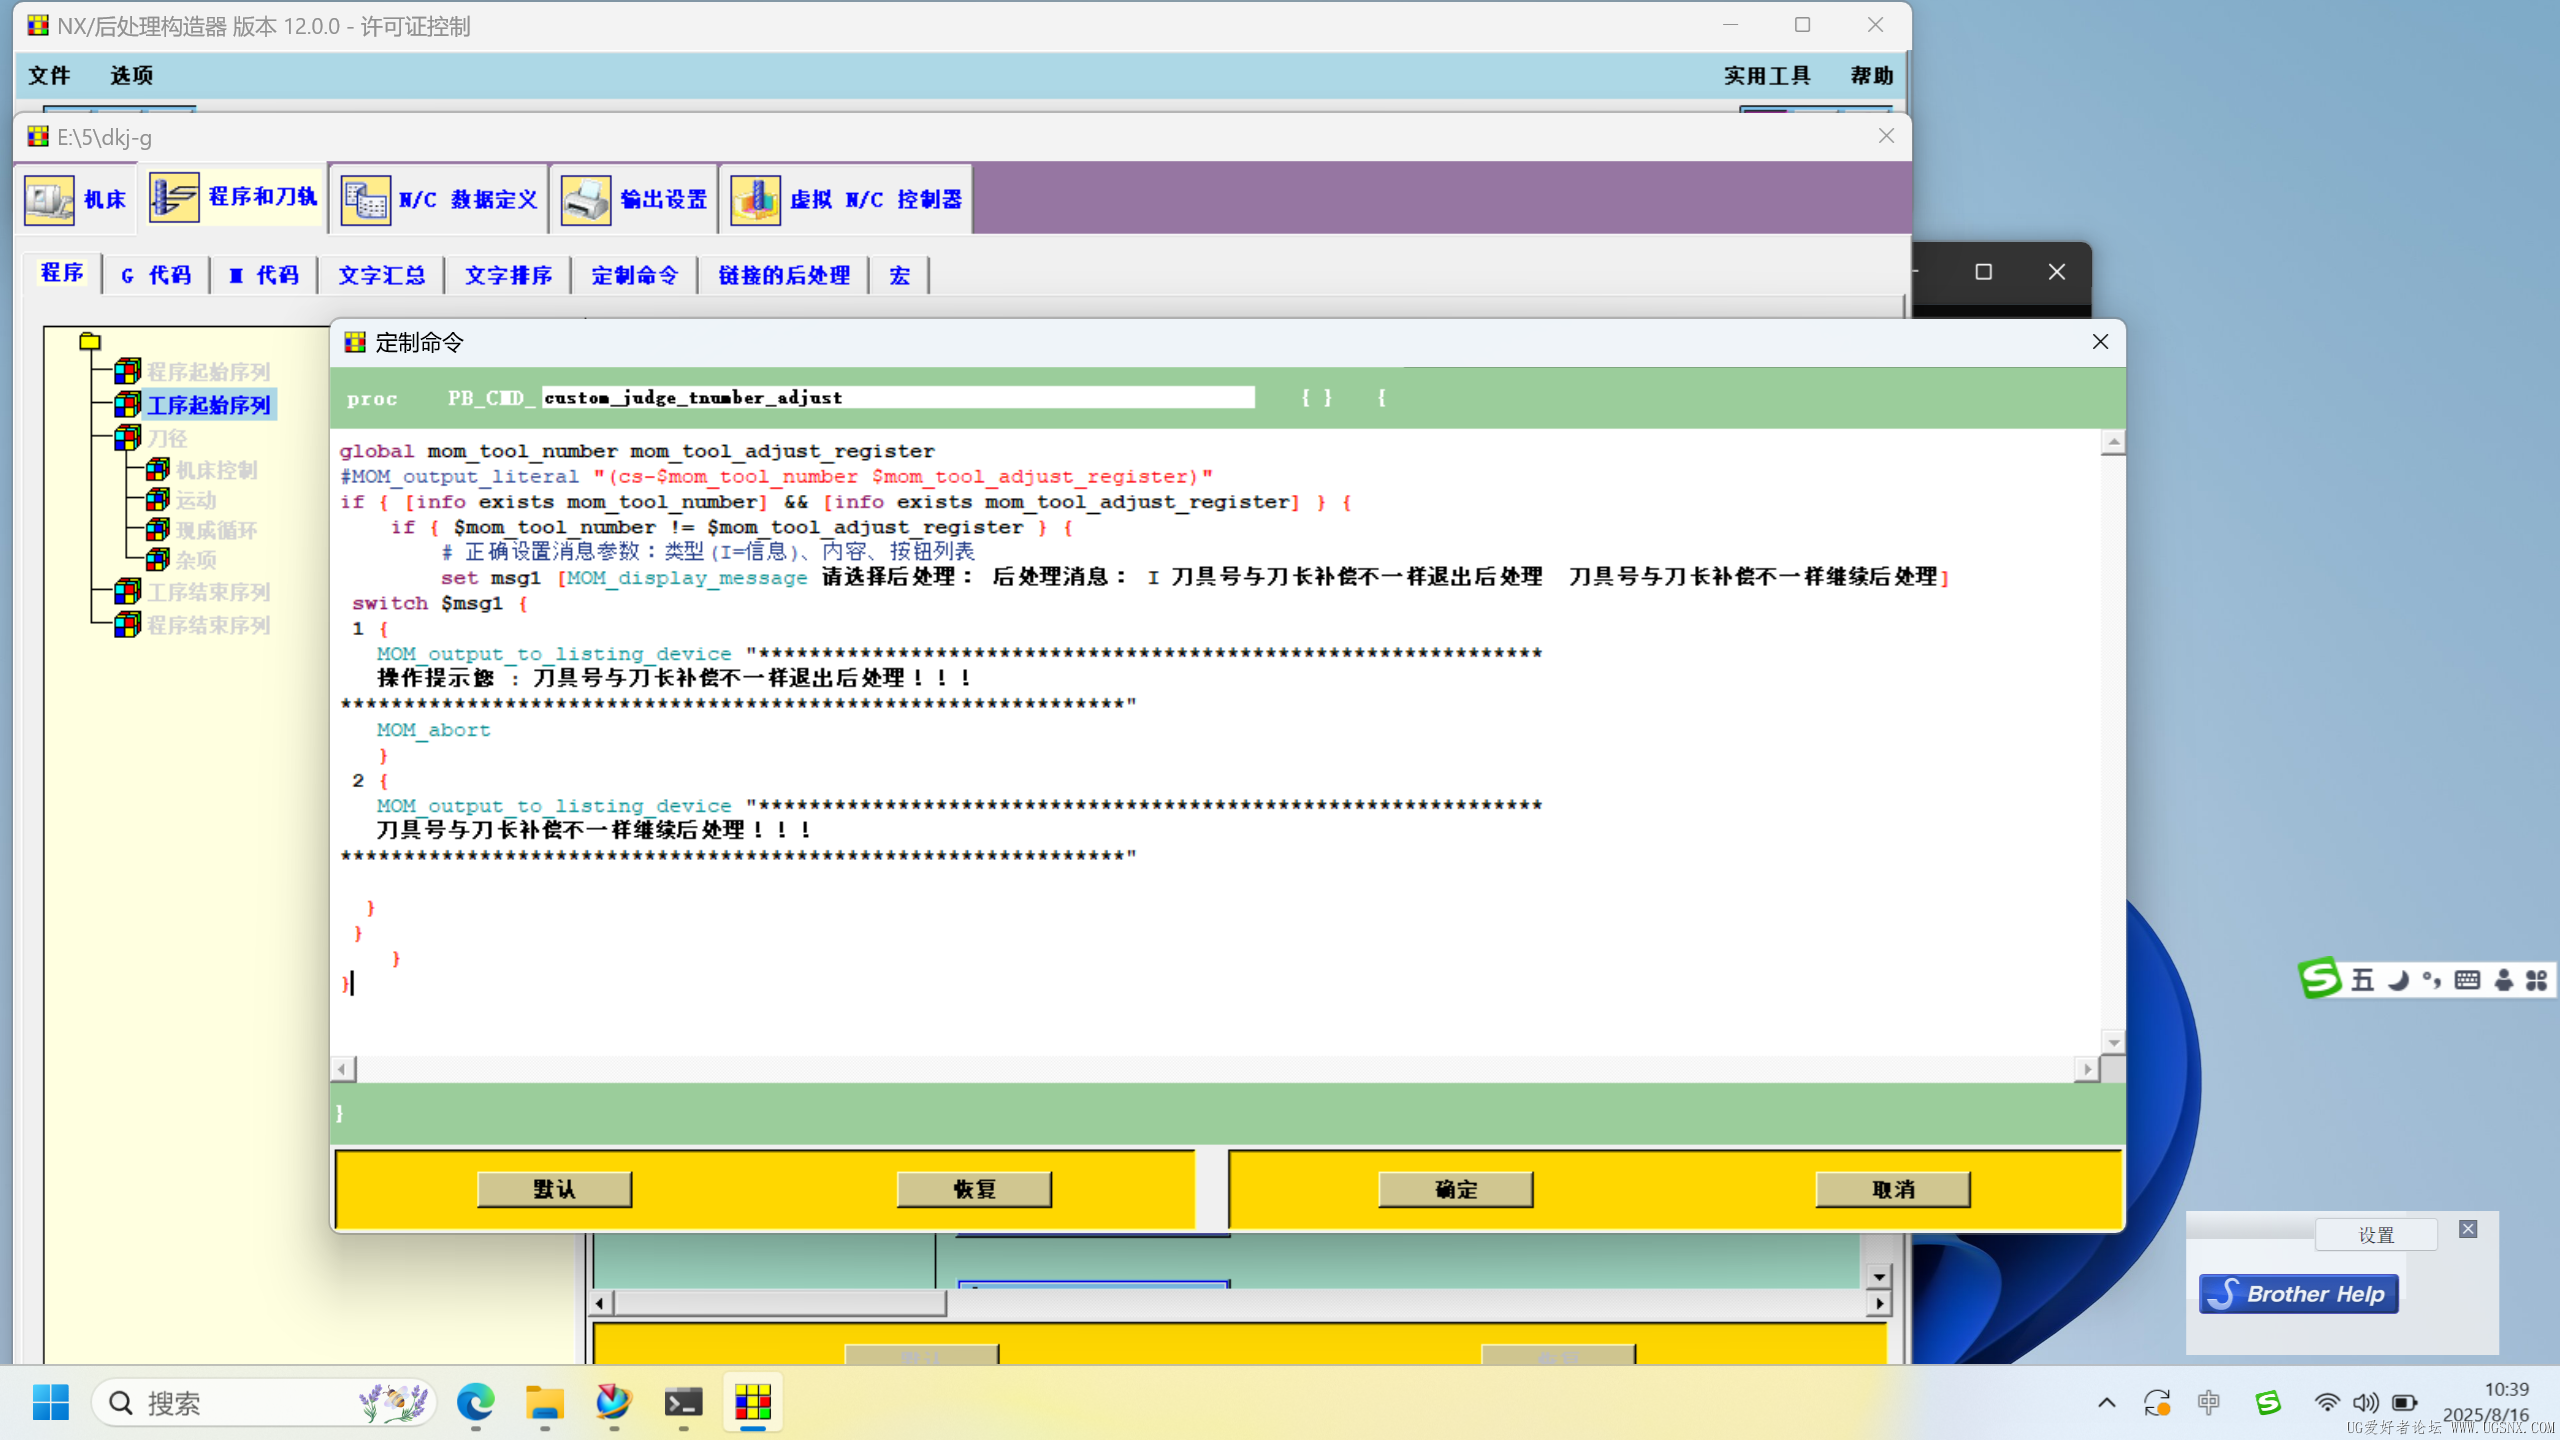Cancel with the 取消 button
The image size is (2560, 1440).
pyautogui.click(x=1893, y=1189)
